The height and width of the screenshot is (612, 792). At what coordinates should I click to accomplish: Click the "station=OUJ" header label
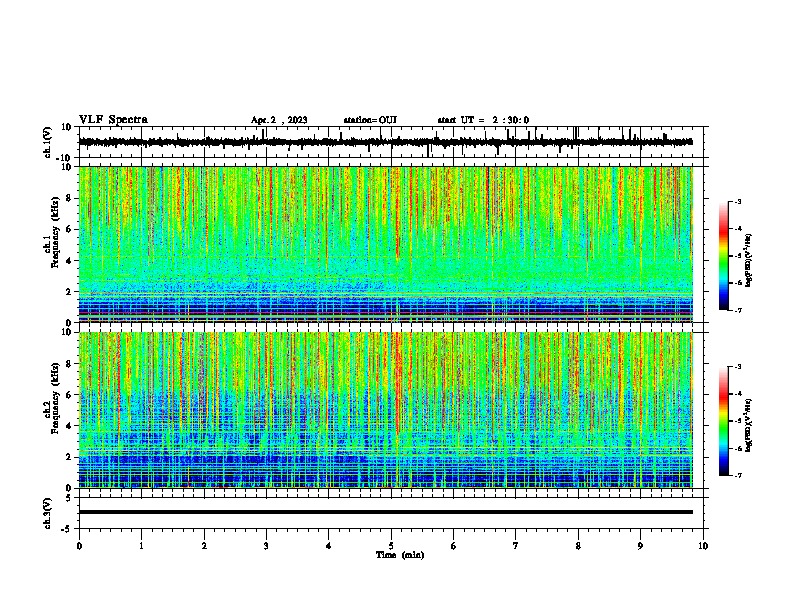click(x=370, y=120)
